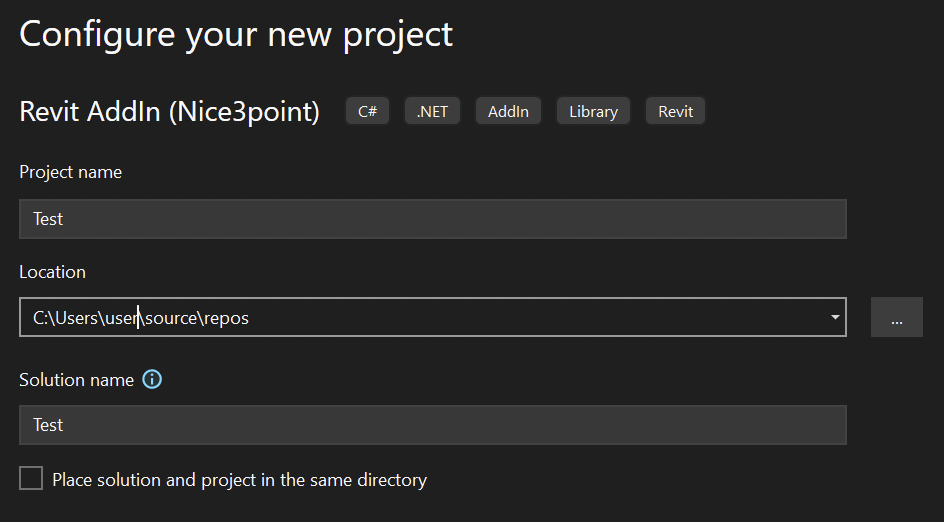Click the C# language tag

tap(367, 111)
